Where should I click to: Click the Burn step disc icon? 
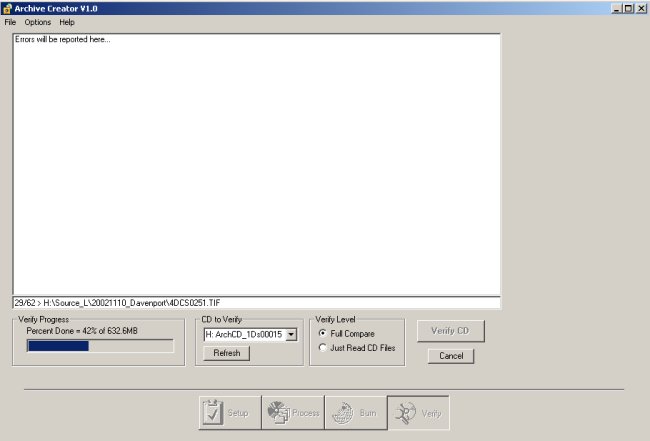tap(343, 413)
